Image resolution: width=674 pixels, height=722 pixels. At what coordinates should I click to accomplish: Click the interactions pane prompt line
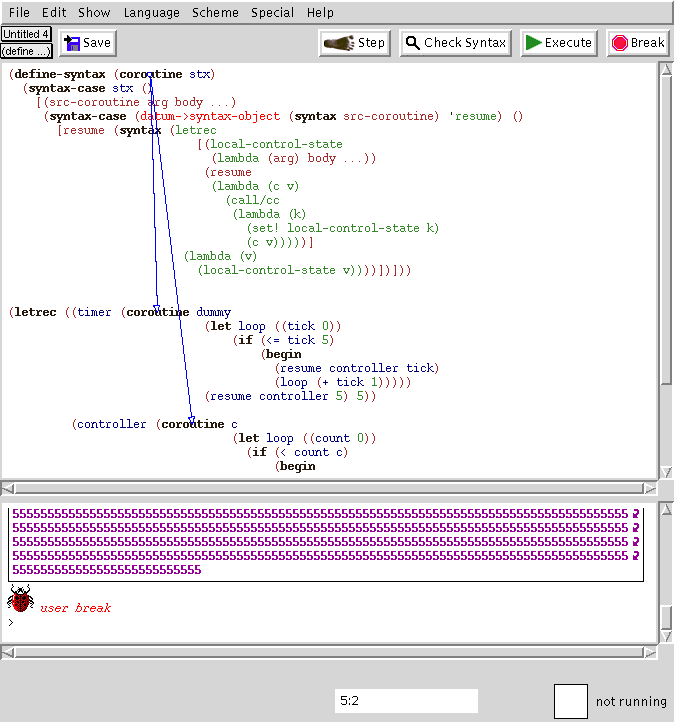[300, 623]
